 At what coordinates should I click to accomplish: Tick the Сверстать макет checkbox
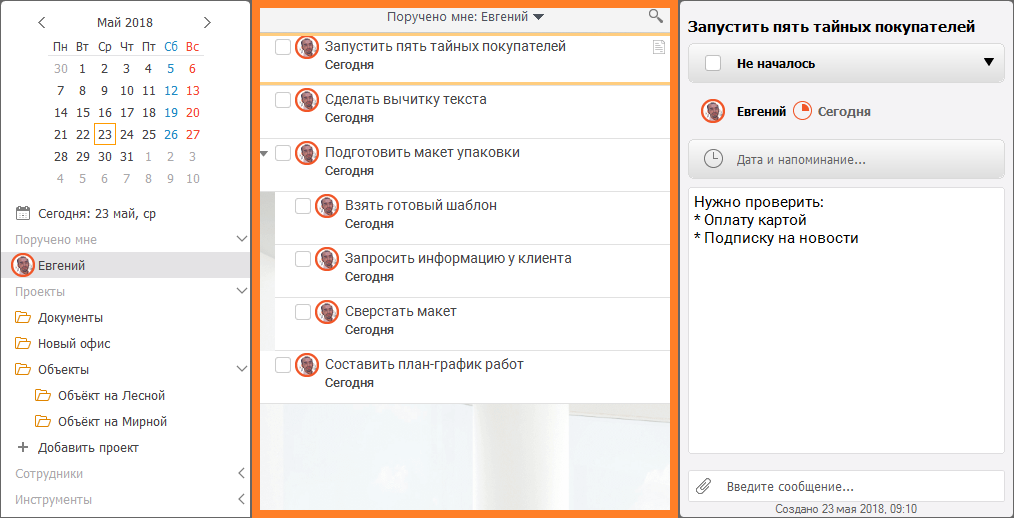[303, 312]
